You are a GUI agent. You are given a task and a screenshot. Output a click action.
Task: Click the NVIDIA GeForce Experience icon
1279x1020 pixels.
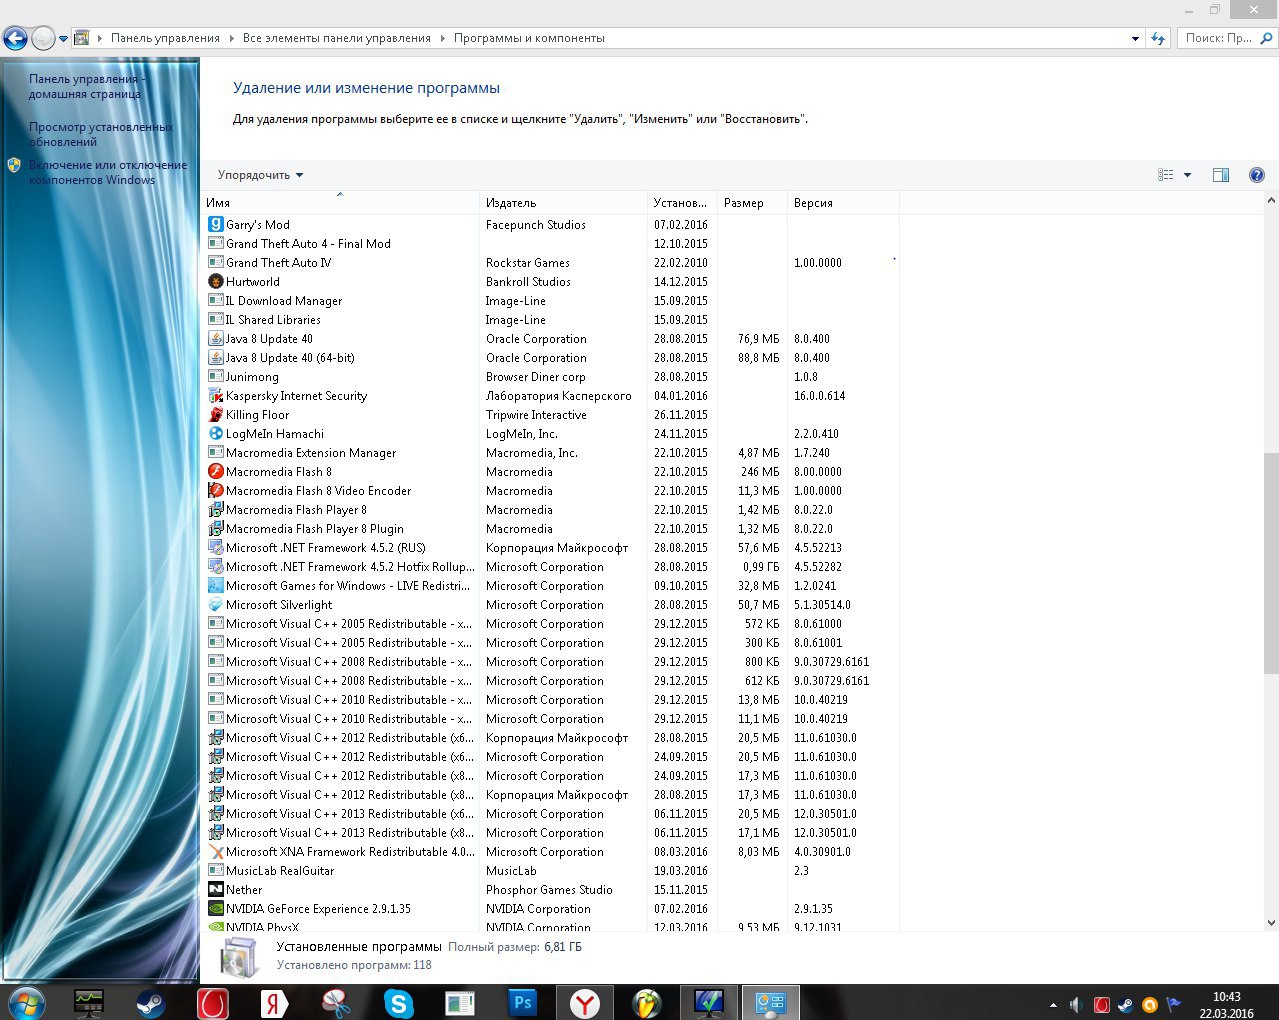click(x=215, y=909)
